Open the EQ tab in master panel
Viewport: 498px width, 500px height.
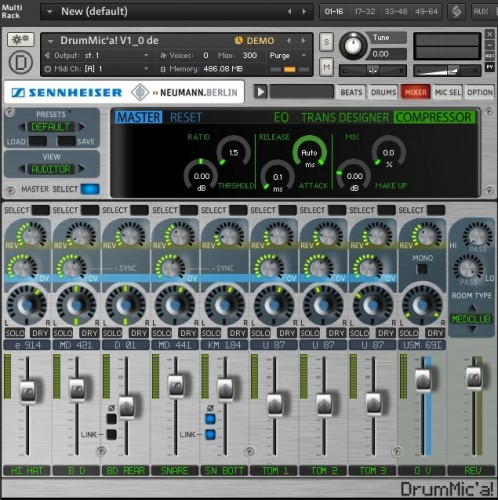(281, 117)
